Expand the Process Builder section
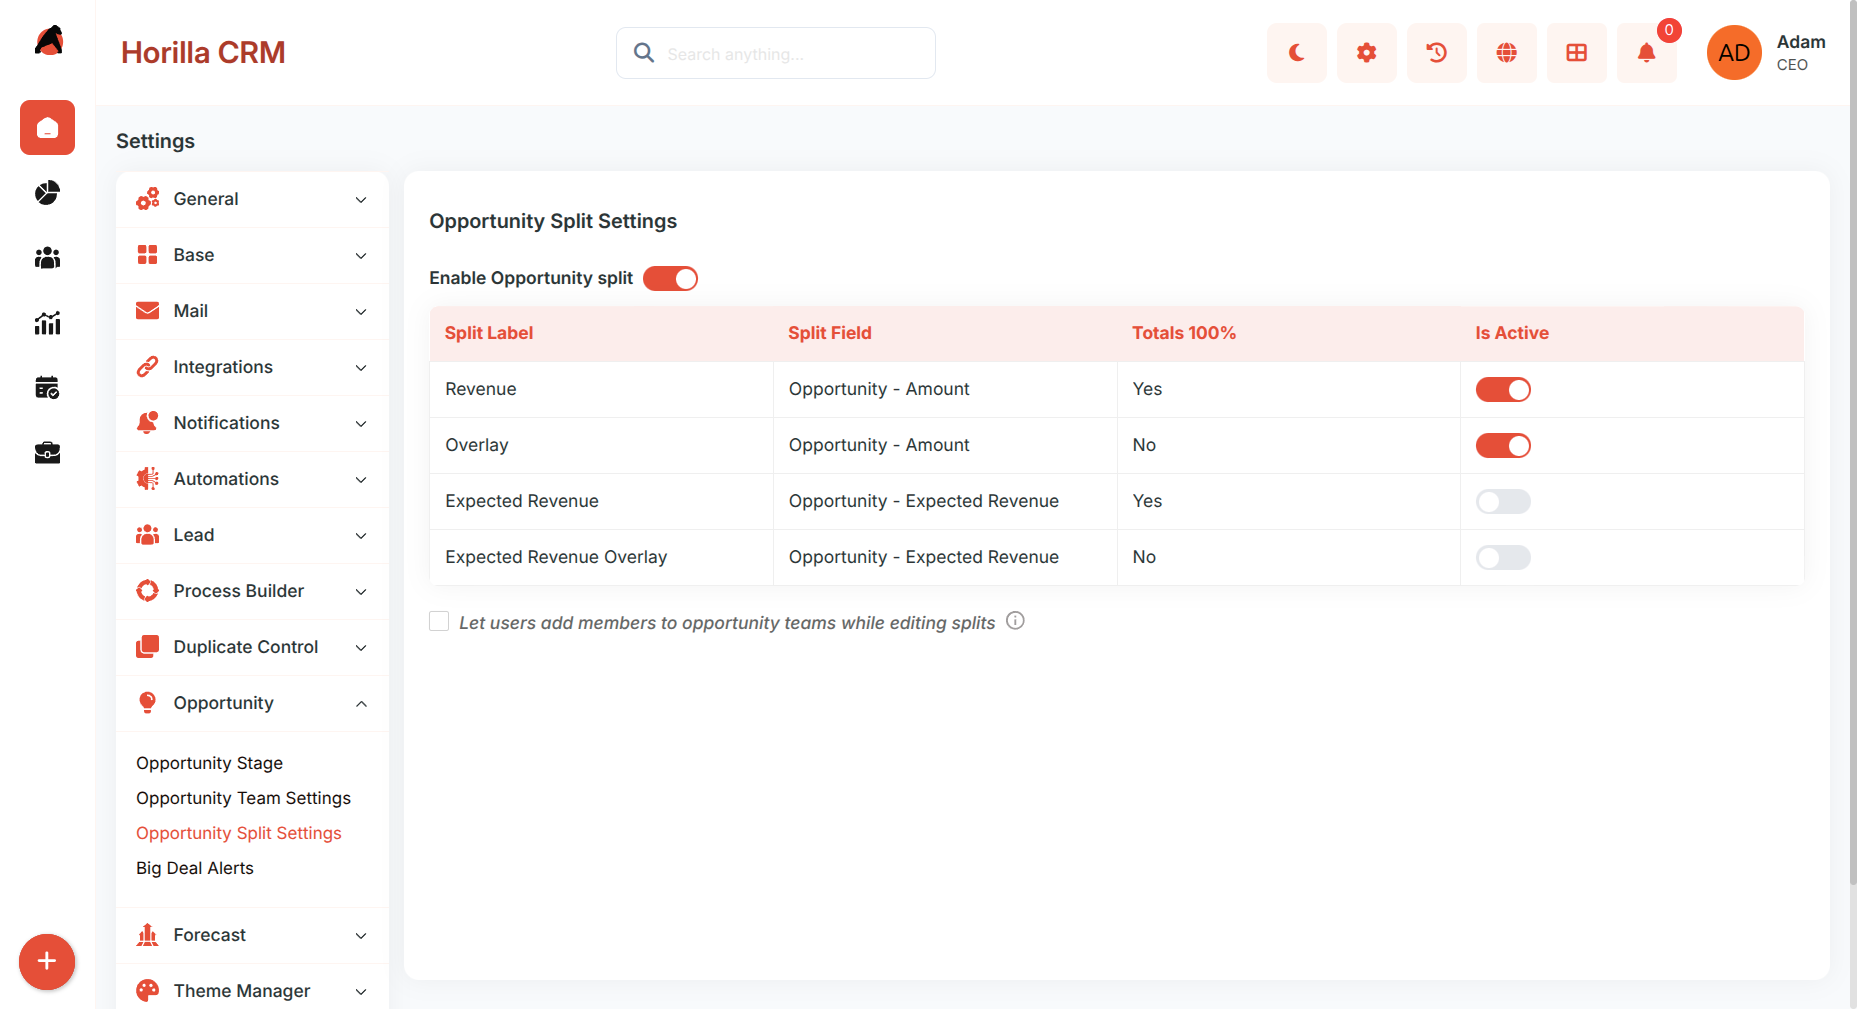1857x1009 pixels. [252, 591]
